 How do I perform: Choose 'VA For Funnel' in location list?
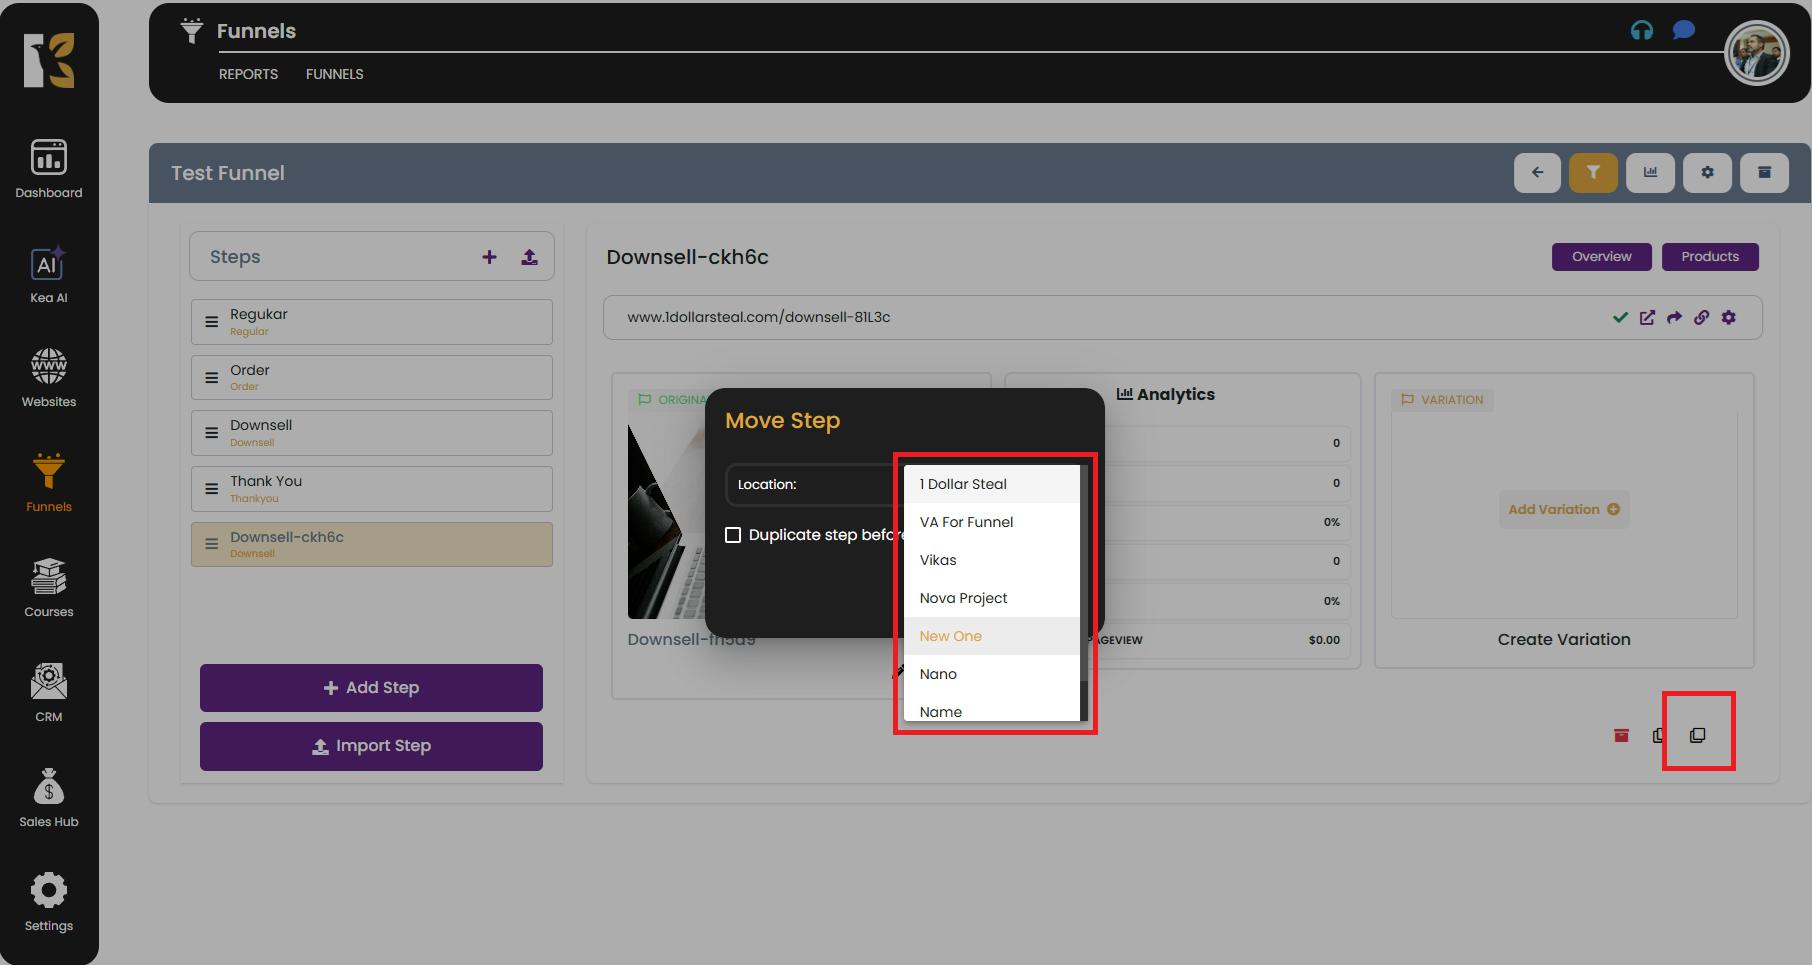point(966,522)
